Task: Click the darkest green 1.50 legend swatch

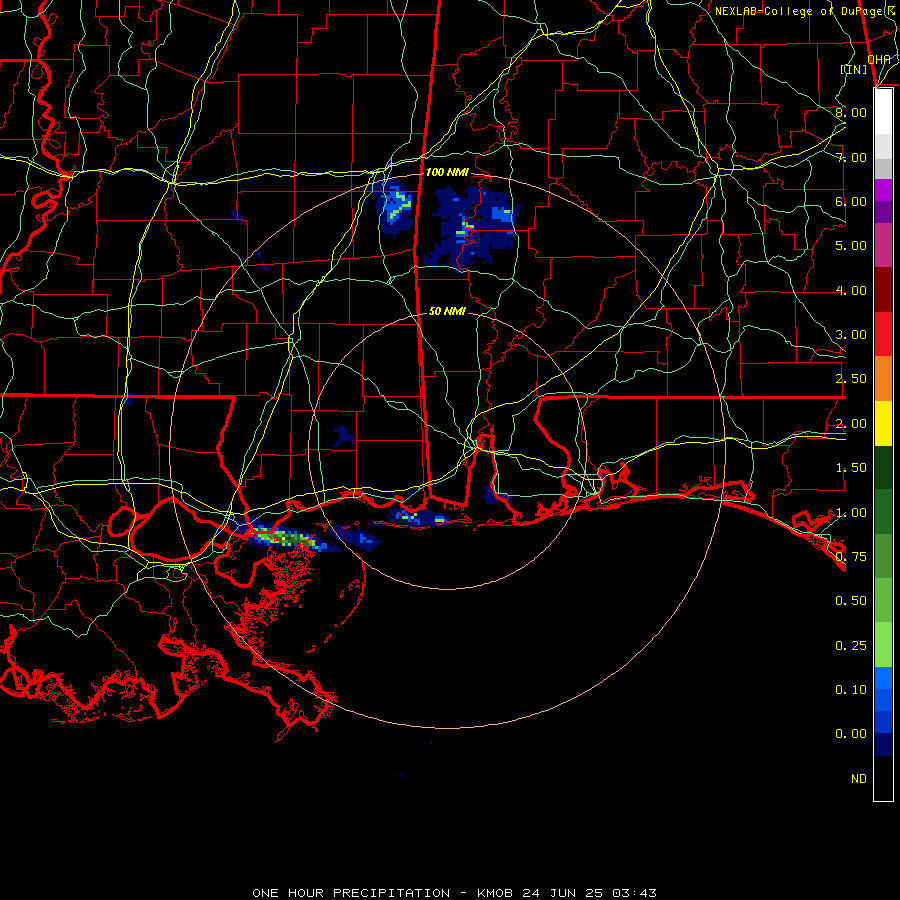Action: pos(883,467)
